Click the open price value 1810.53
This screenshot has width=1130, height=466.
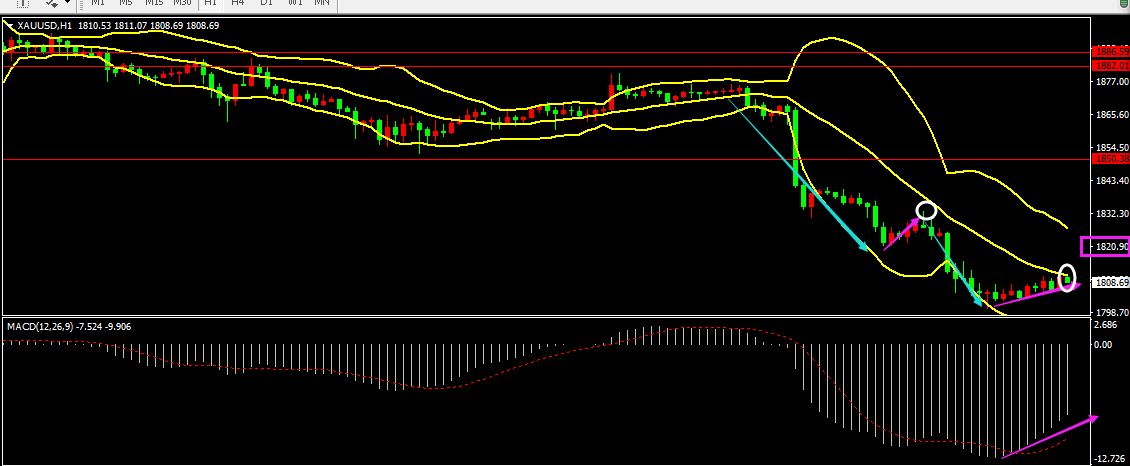click(92, 26)
